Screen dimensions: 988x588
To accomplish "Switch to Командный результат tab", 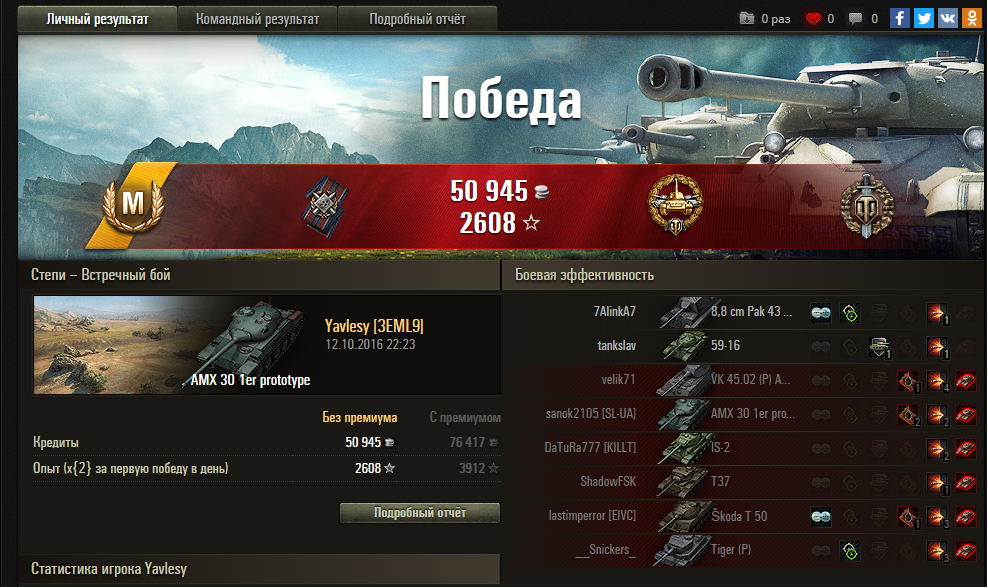I will click(258, 19).
